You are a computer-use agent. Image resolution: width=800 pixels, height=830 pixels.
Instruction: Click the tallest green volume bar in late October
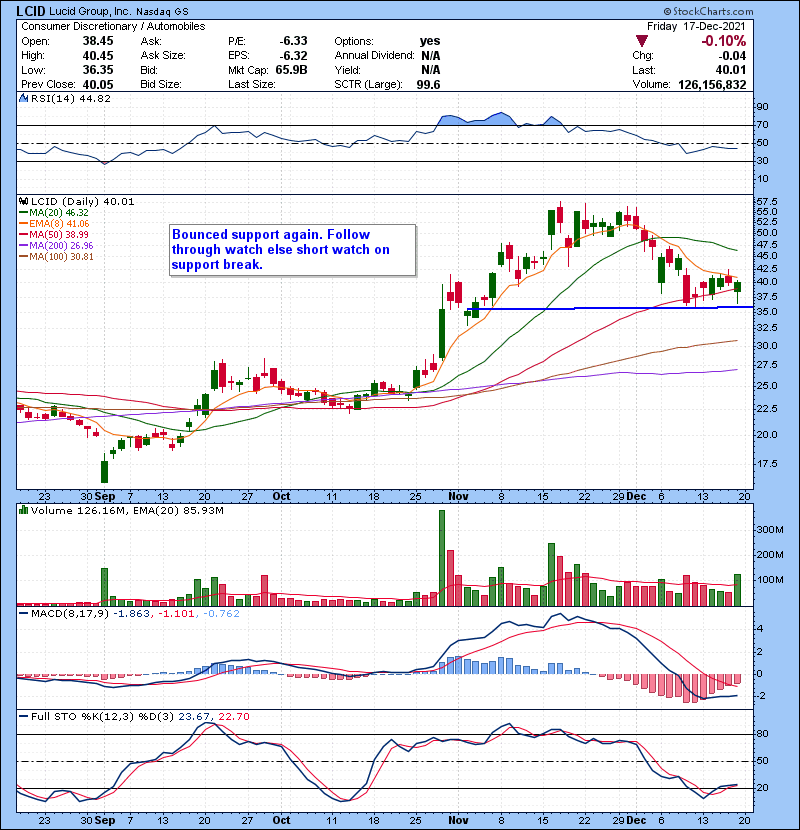442,558
